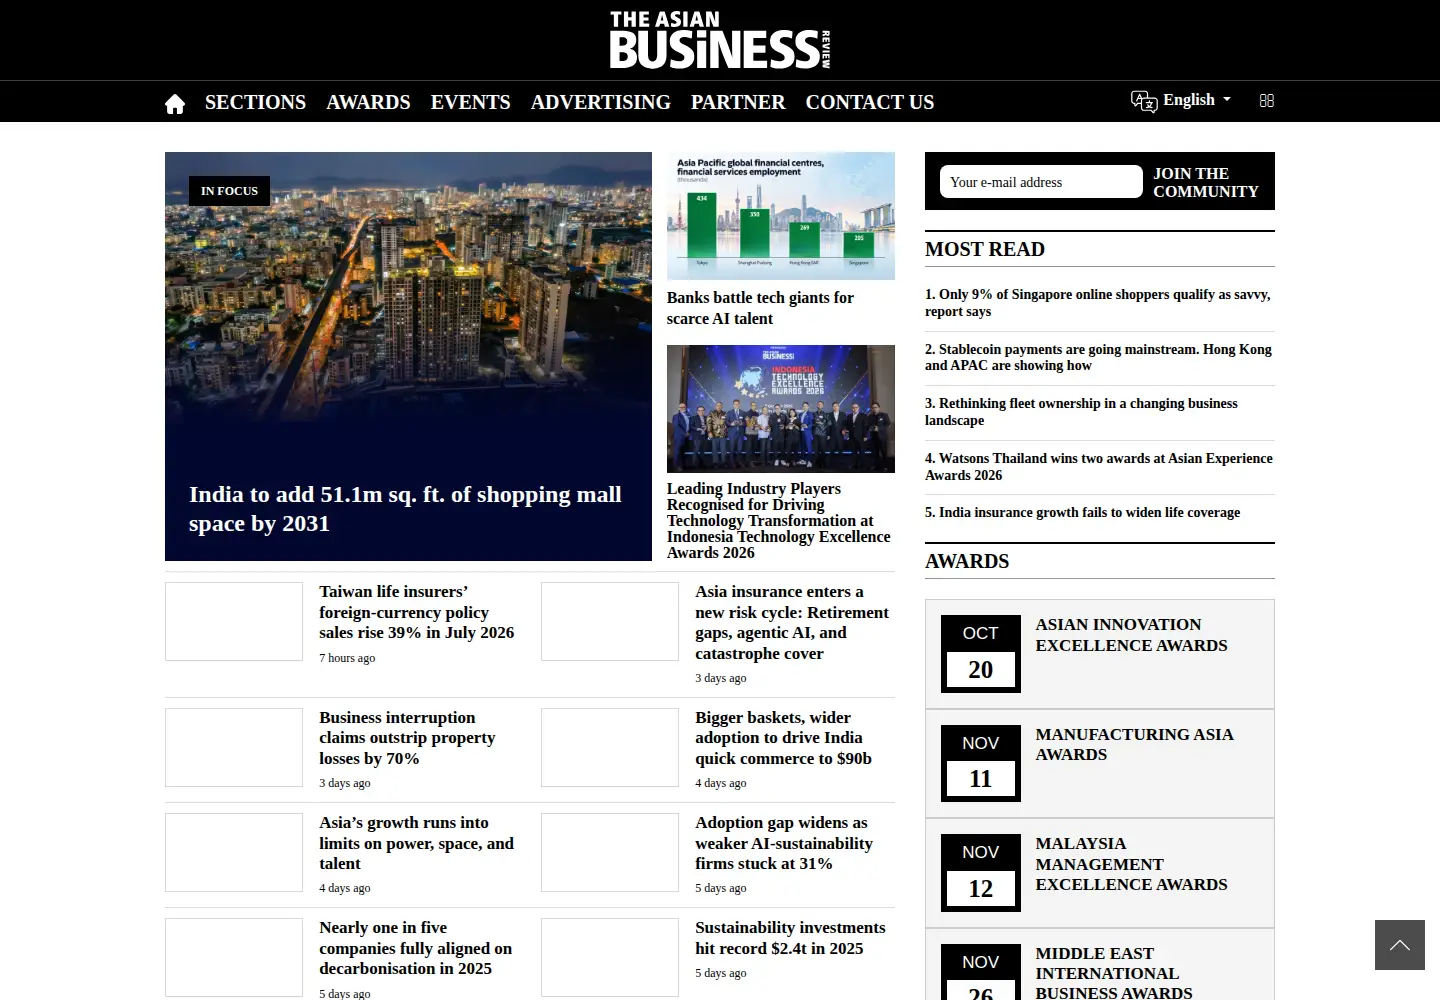Open Taiwan life insurers article

pos(417,612)
